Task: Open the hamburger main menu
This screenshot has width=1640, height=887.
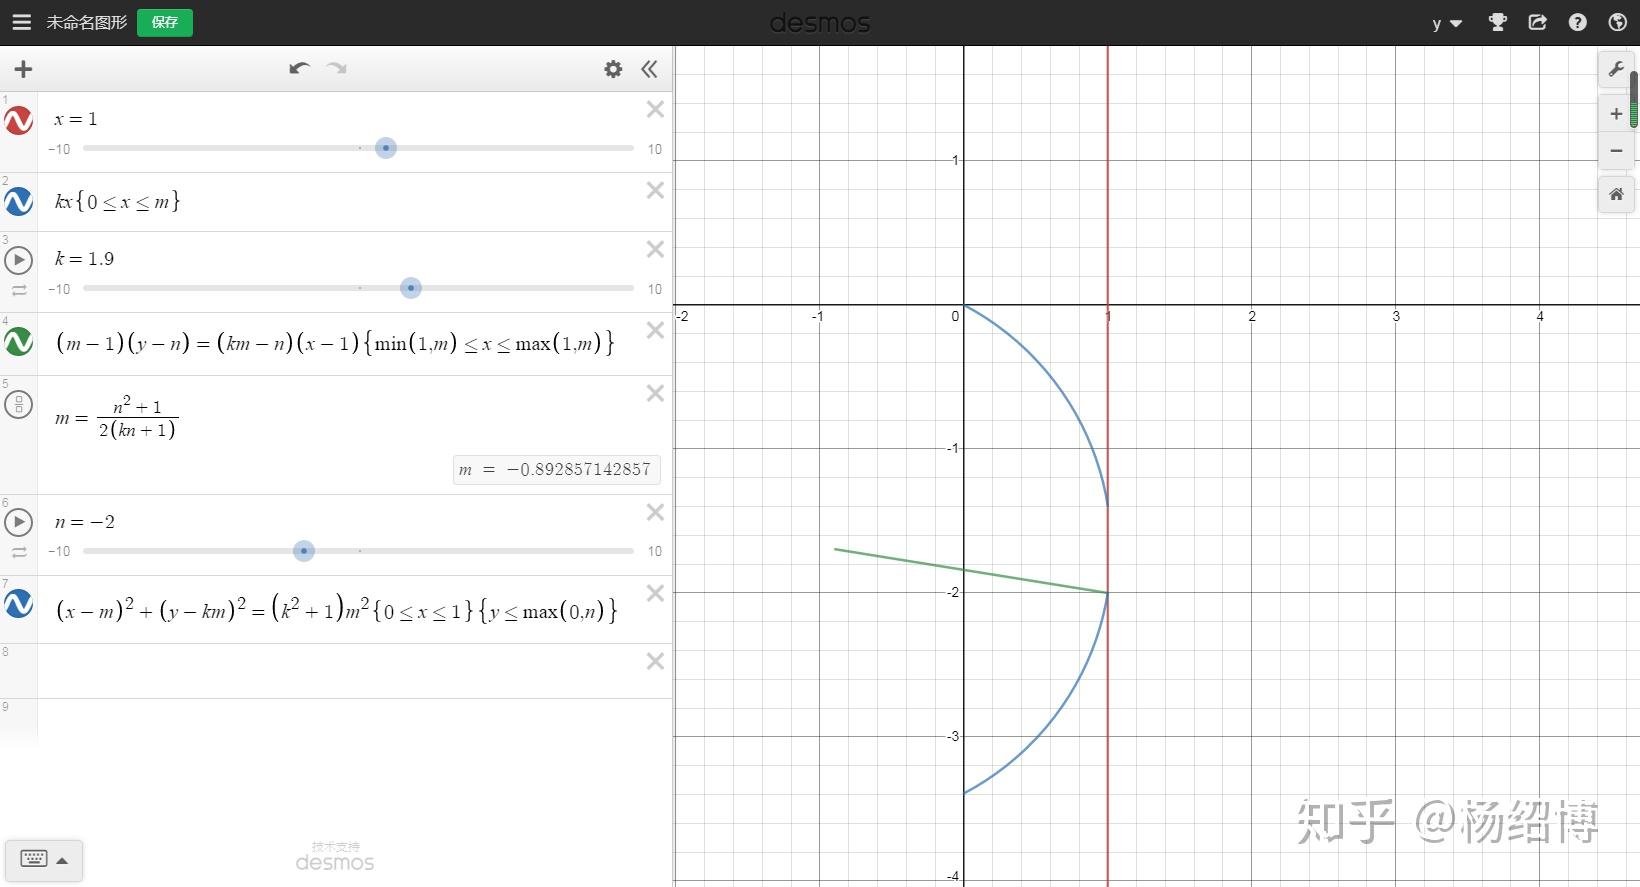Action: [21, 22]
